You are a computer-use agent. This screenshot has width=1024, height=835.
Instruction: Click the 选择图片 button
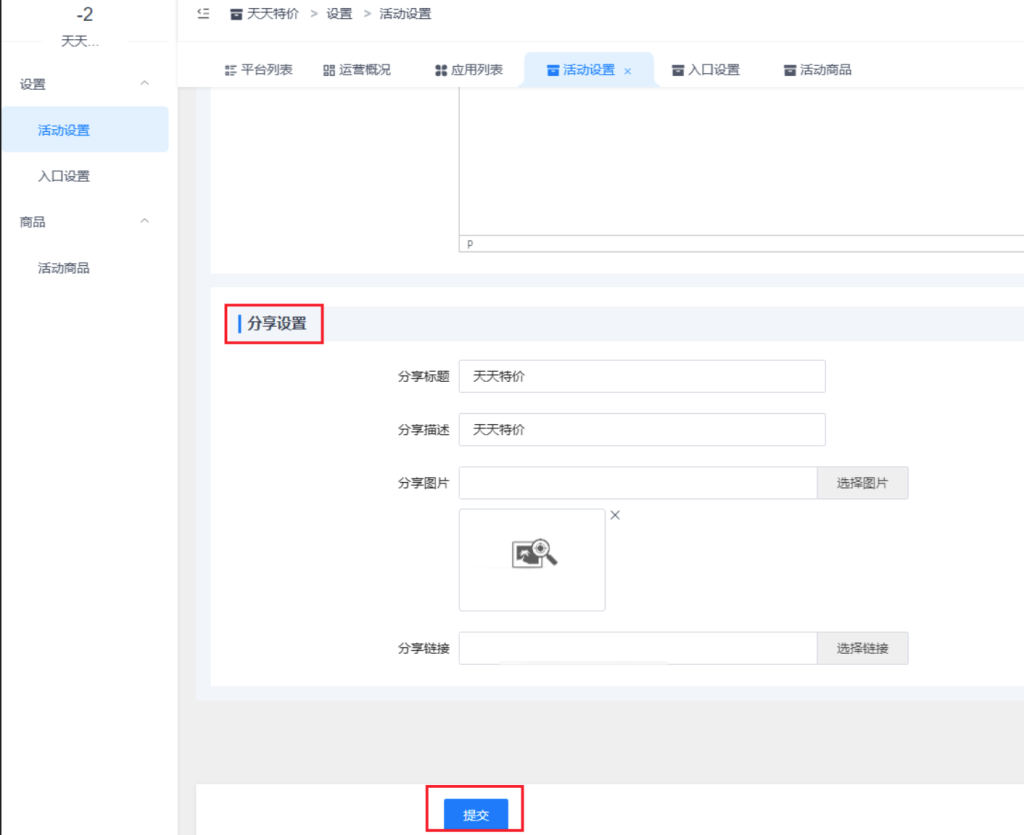point(862,483)
